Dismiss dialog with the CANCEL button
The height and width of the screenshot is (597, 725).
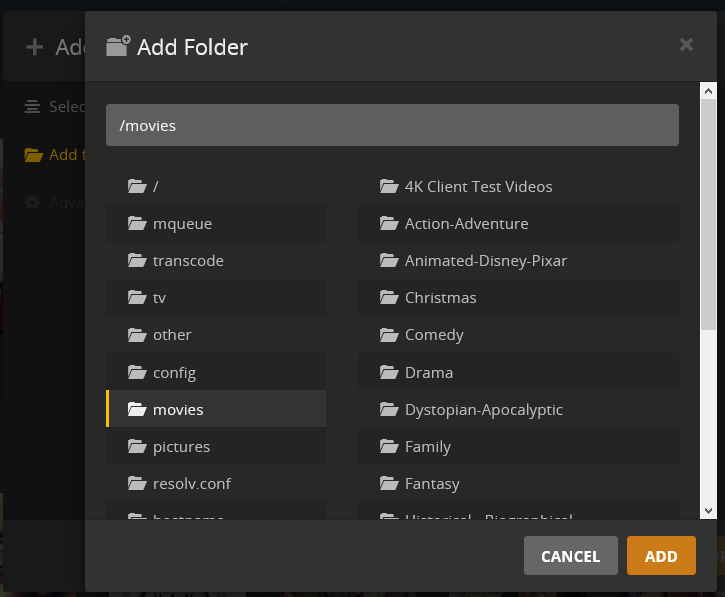(571, 555)
